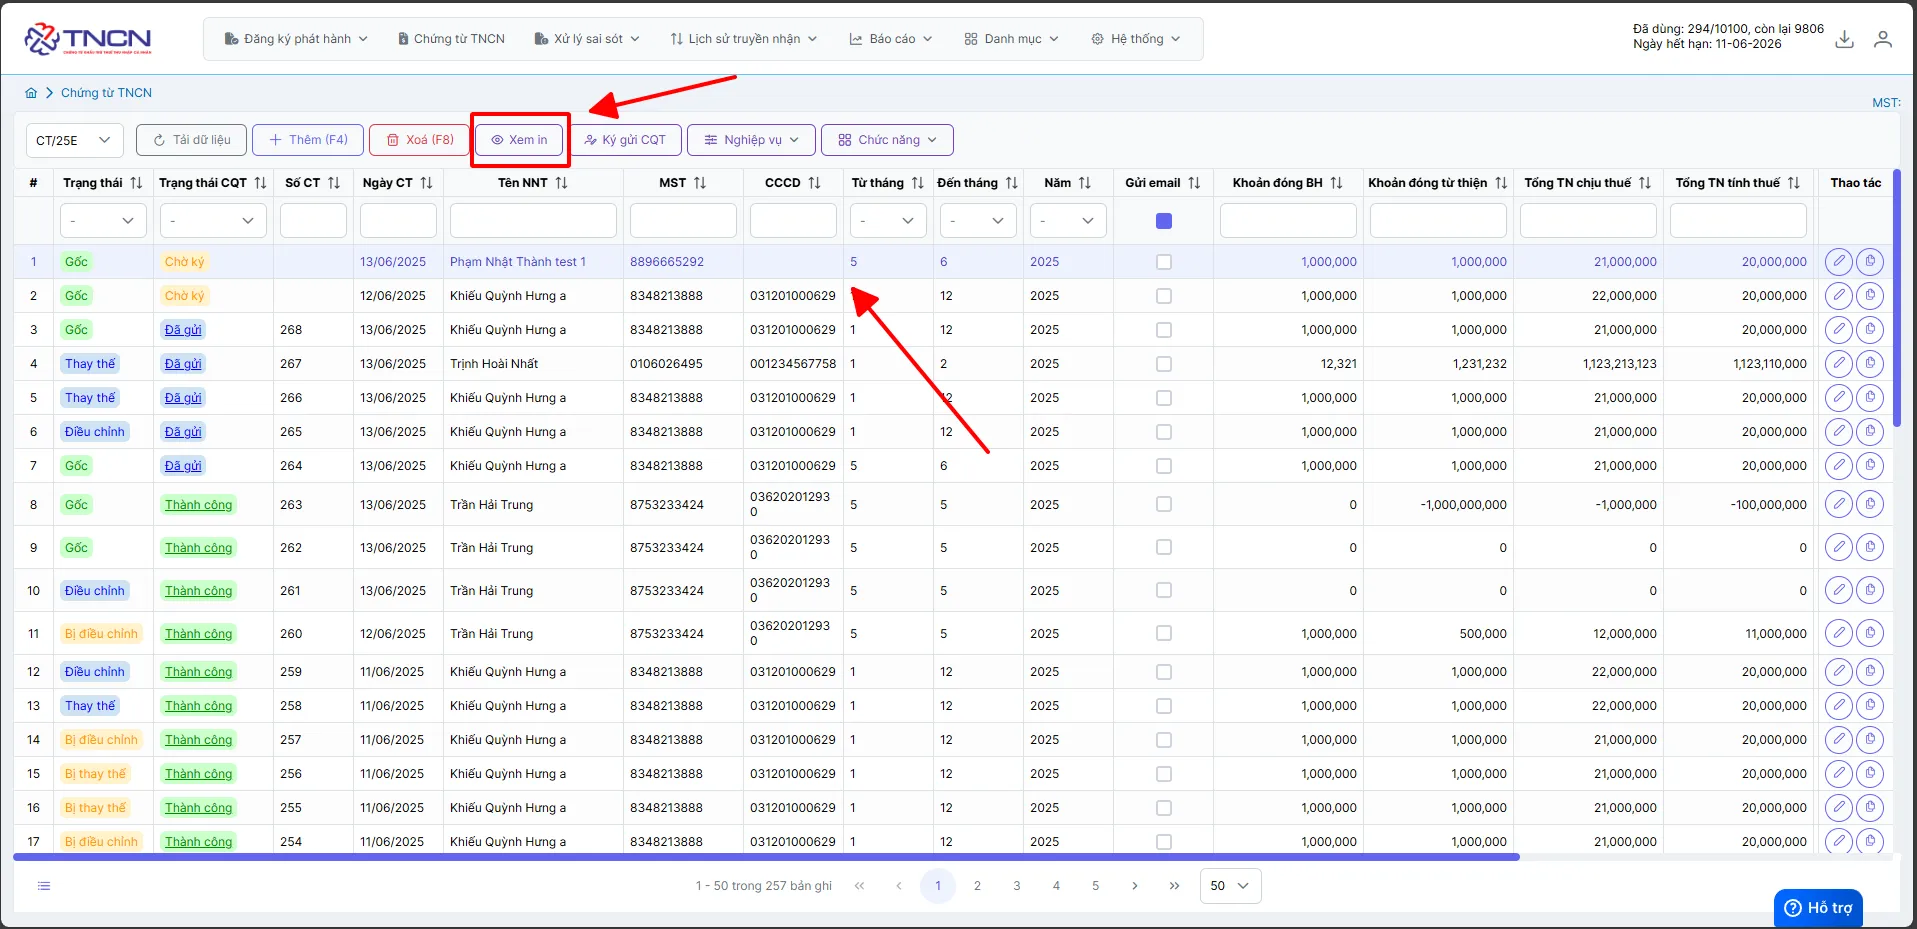Click the Hỗ trợ support button

point(1818,907)
